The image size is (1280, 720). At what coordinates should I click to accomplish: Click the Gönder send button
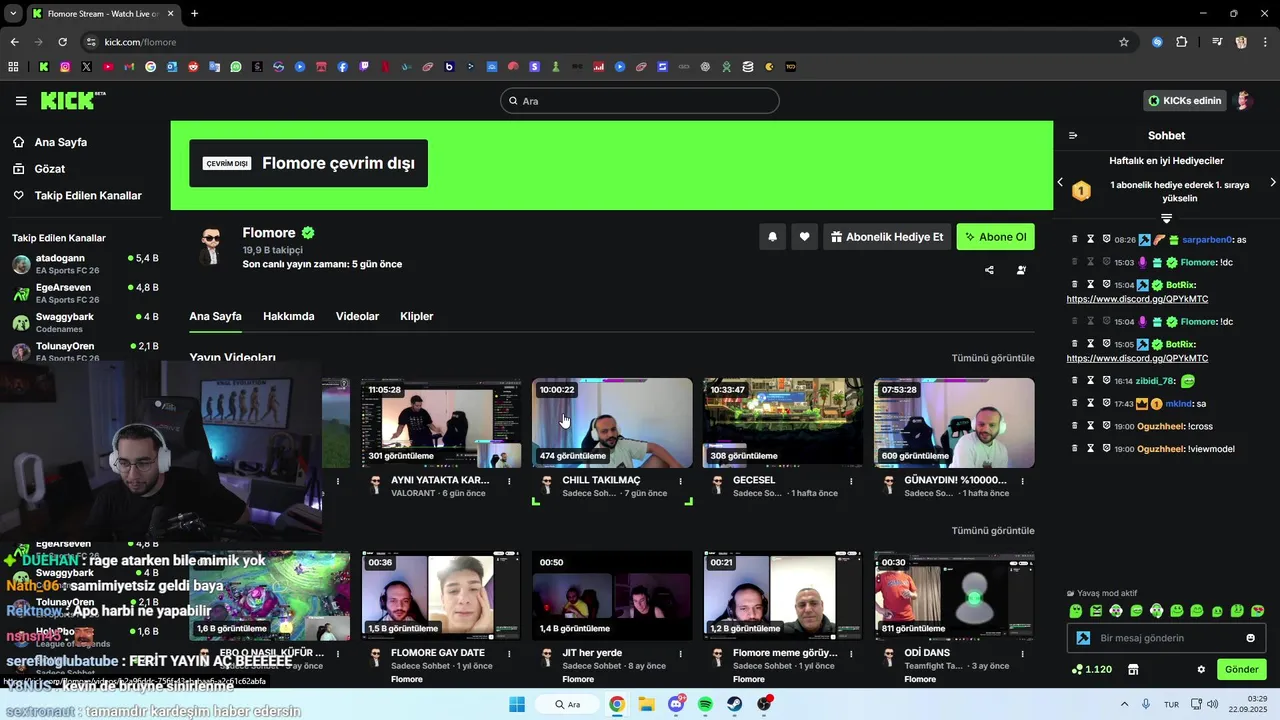point(1242,669)
